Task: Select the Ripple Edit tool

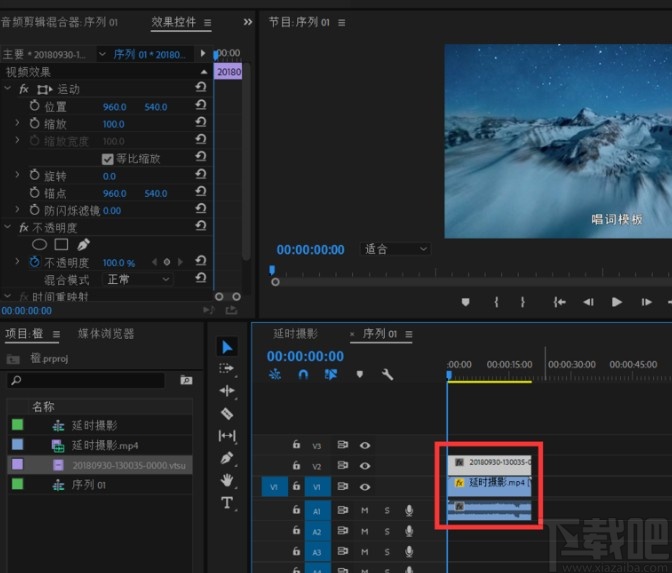Action: 227,390
